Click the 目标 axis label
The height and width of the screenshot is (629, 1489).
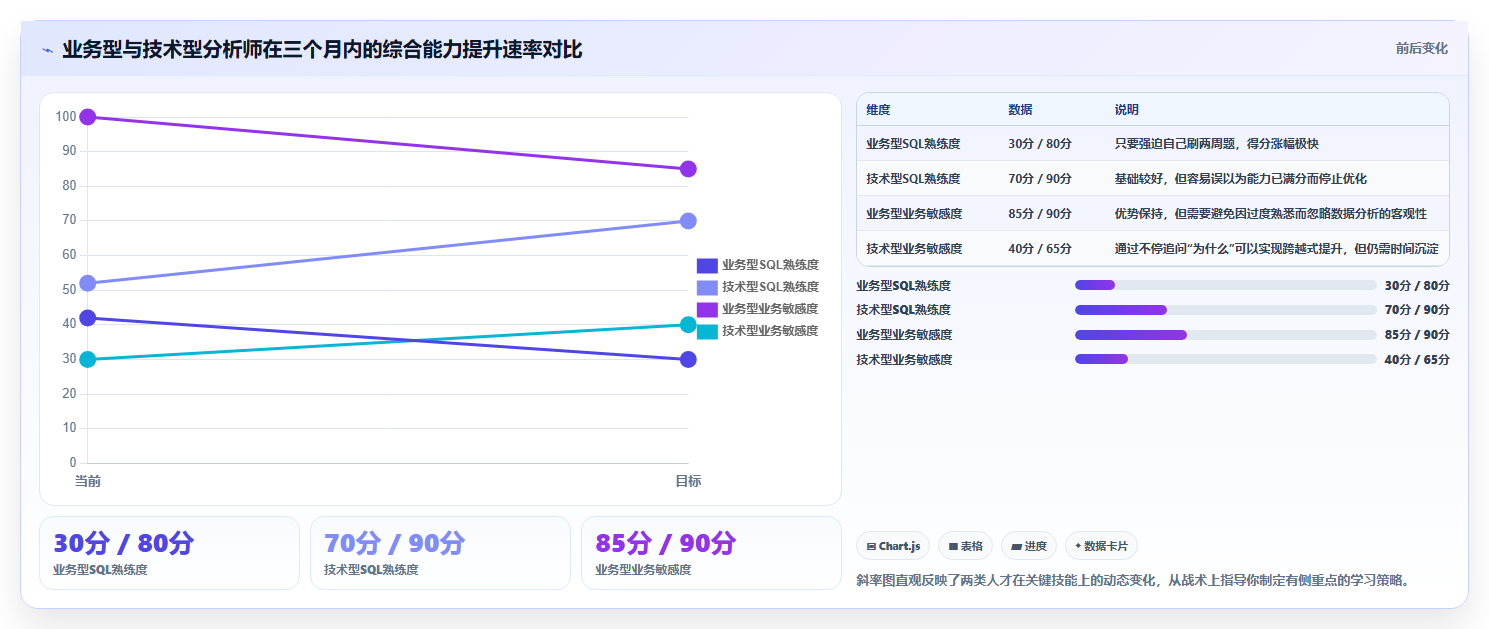(x=688, y=481)
